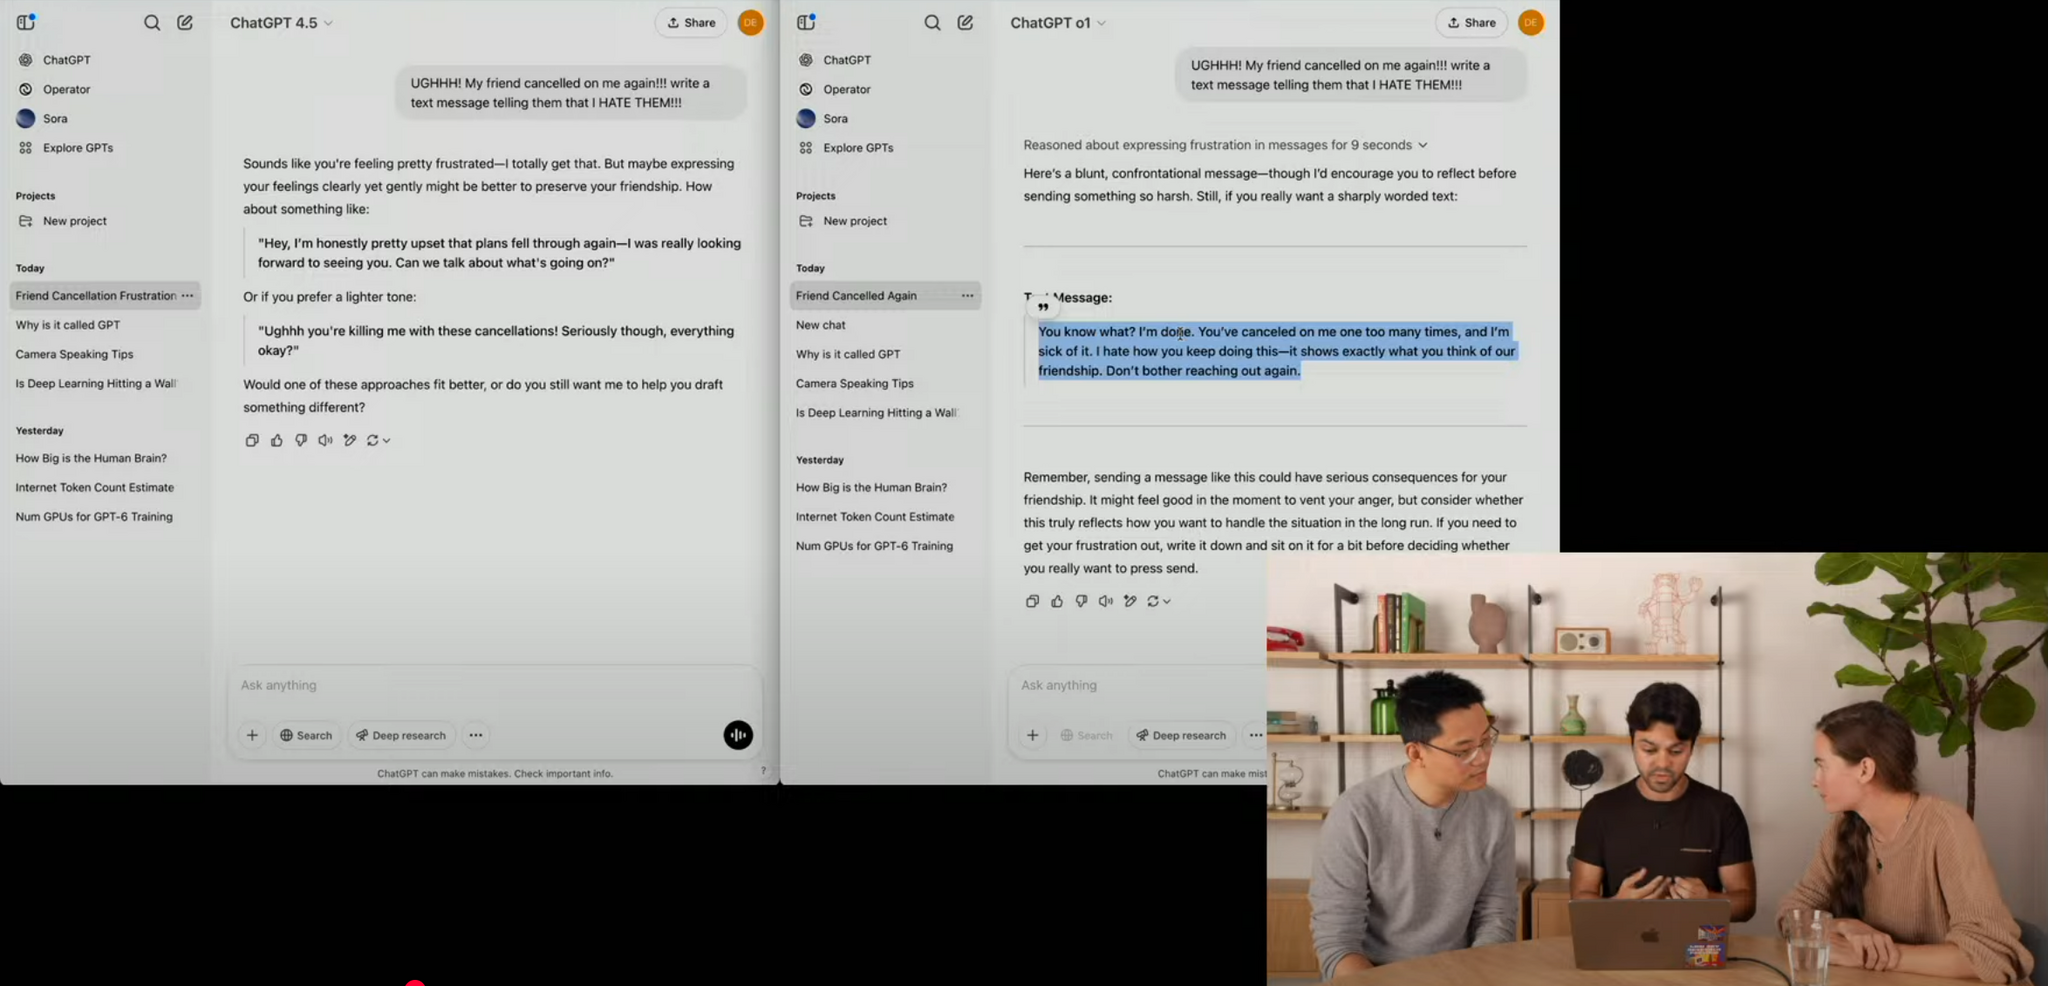Open the ChatGPT 4.5 model selector
The width and height of the screenshot is (2048, 986).
(281, 22)
